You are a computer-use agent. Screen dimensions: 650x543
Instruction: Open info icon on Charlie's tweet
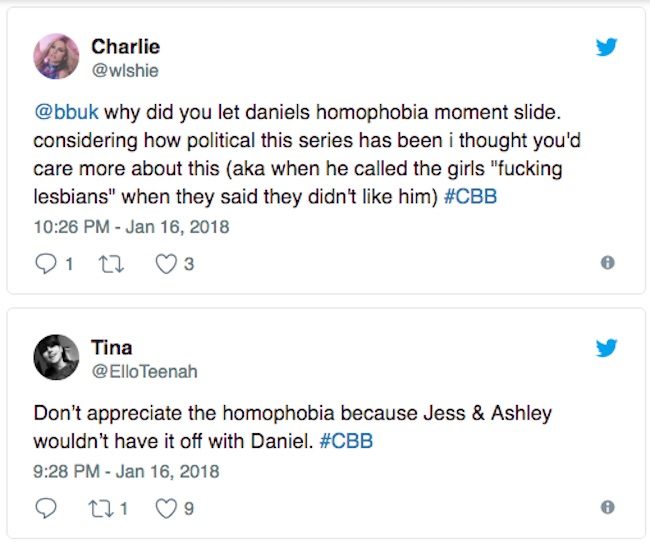coord(606,263)
